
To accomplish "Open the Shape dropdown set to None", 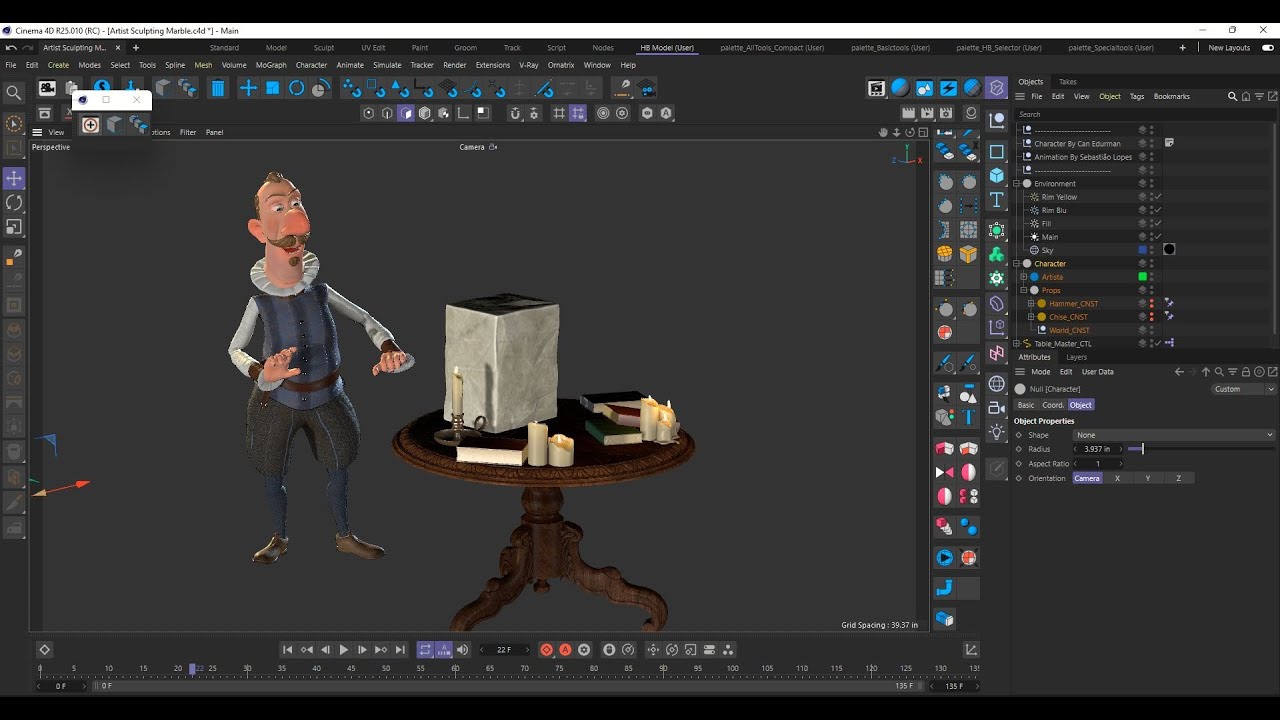I will [1175, 435].
